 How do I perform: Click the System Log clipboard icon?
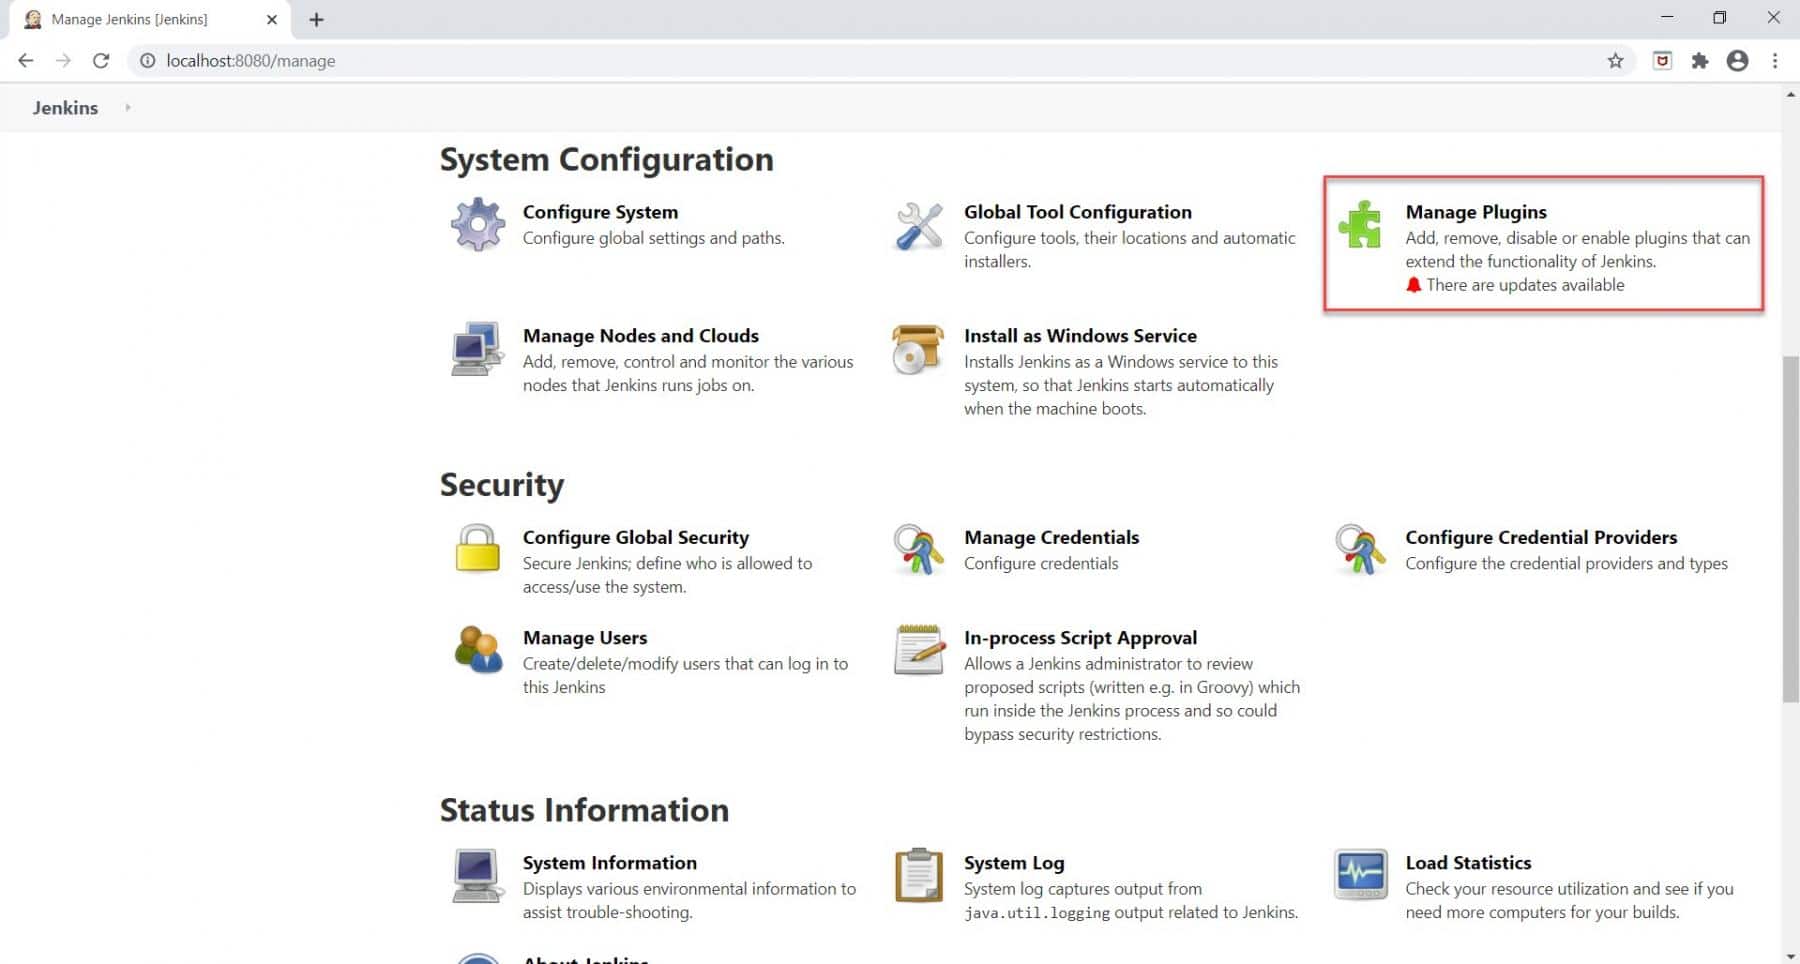coord(917,876)
